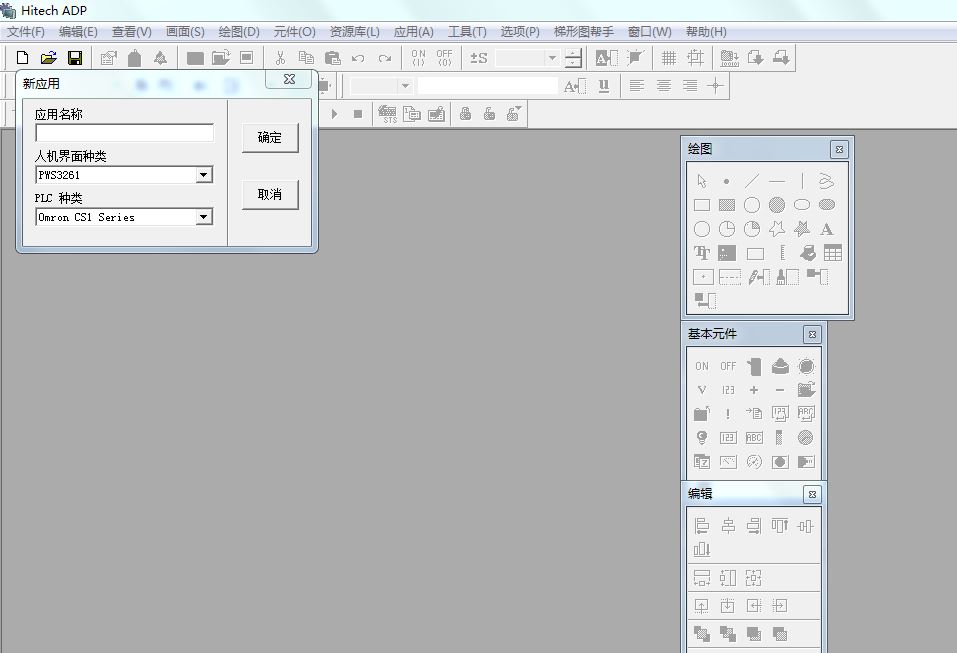Select the text 'A' tool in 绘图 panel
The height and width of the screenshot is (653, 957).
pyautogui.click(x=827, y=229)
